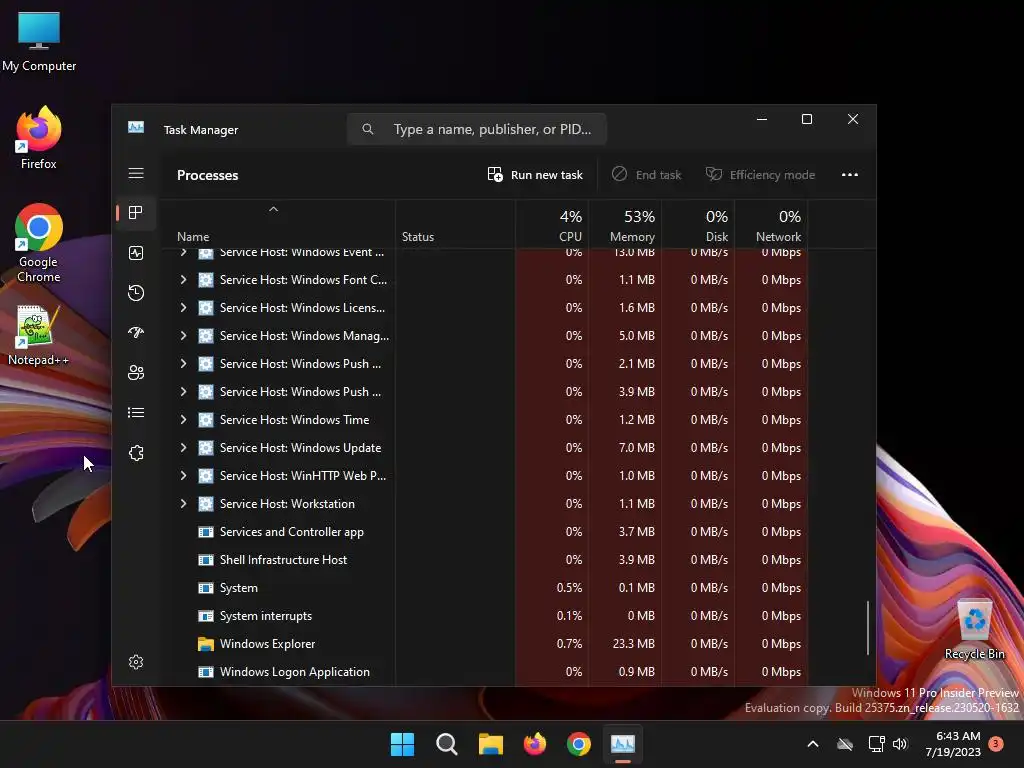
Task: Expand Service Host: Windows Font Cache row
Action: 184,280
